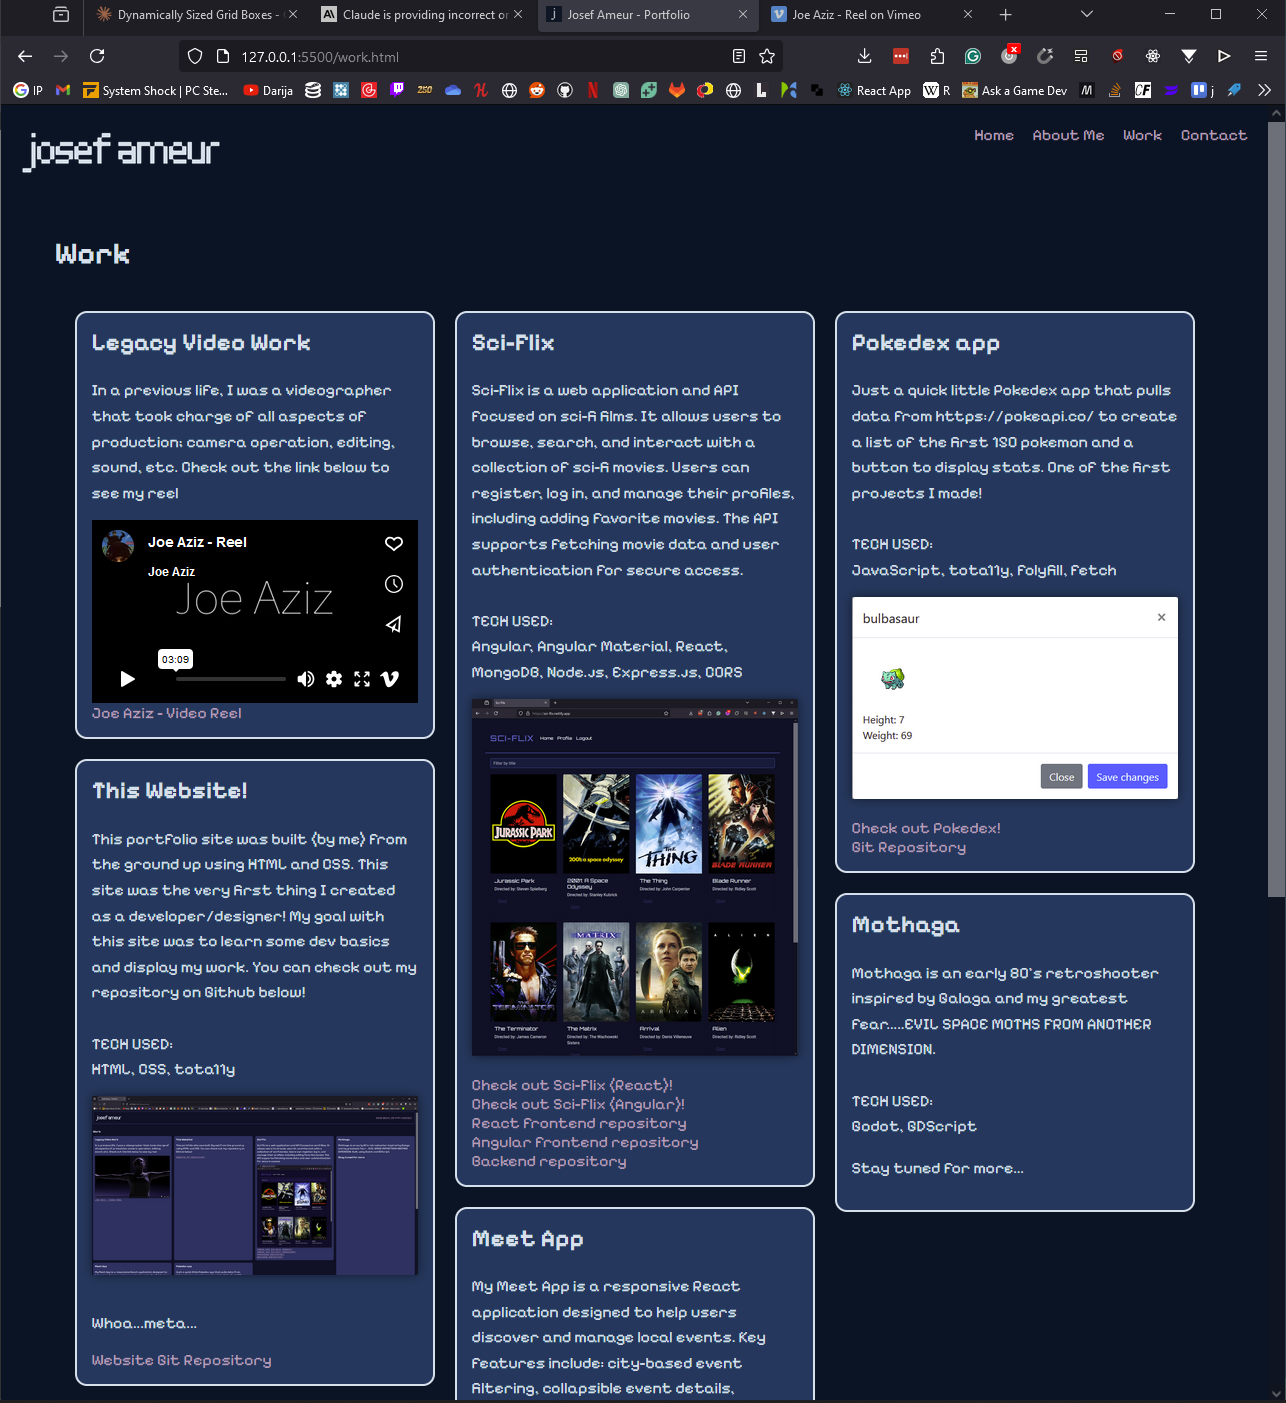This screenshot has height=1403, width=1286.
Task: Open the Vimeo player settings gear
Action: (x=334, y=679)
